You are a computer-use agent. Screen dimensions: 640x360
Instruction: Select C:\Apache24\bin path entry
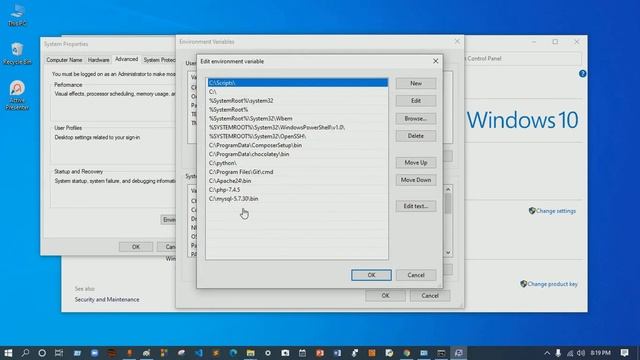(x=297, y=181)
